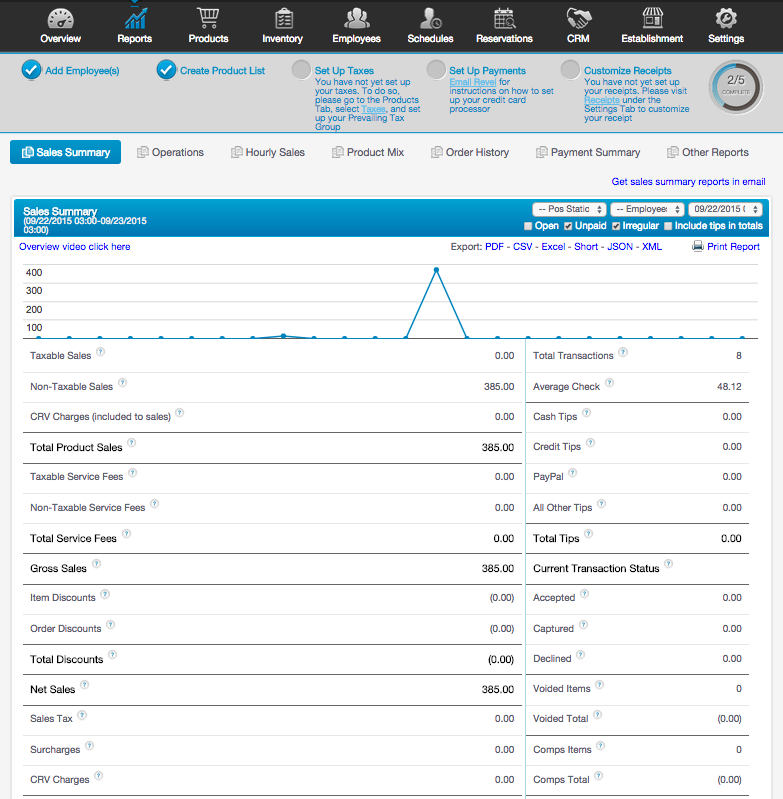Image resolution: width=783 pixels, height=799 pixels.
Task: Click the chart peak data point near 400
Action: coord(436,270)
